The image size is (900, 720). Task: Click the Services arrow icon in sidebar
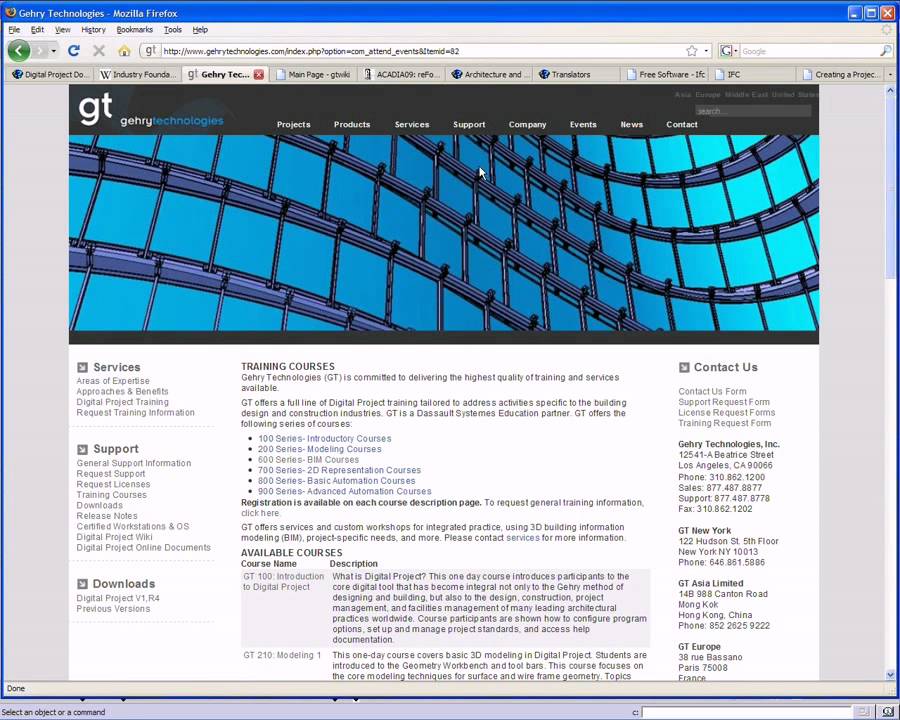point(82,367)
